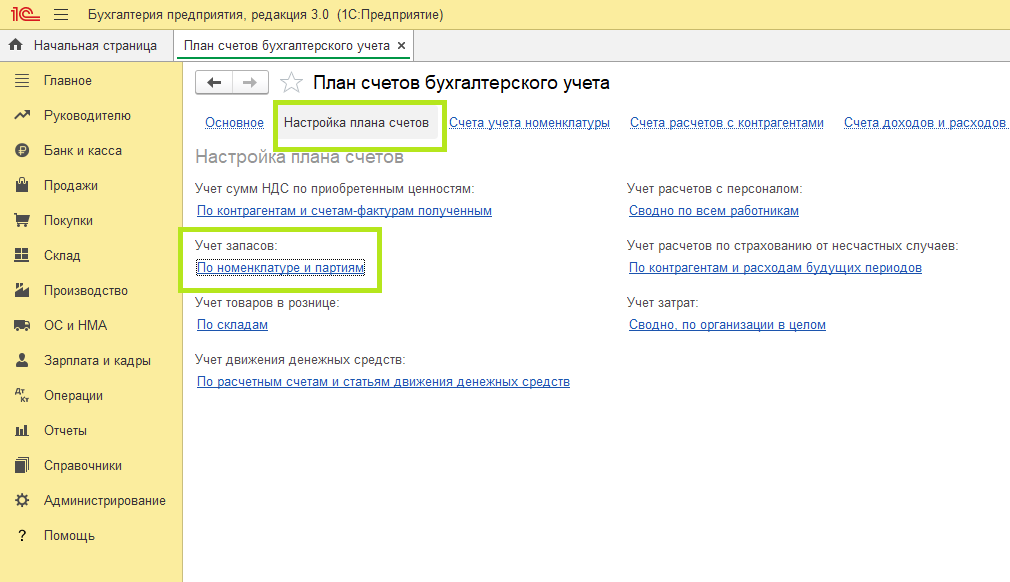1010x582 pixels.
Task: Click the heading text План счетов бухгалтерского учета
Action: tap(461, 82)
